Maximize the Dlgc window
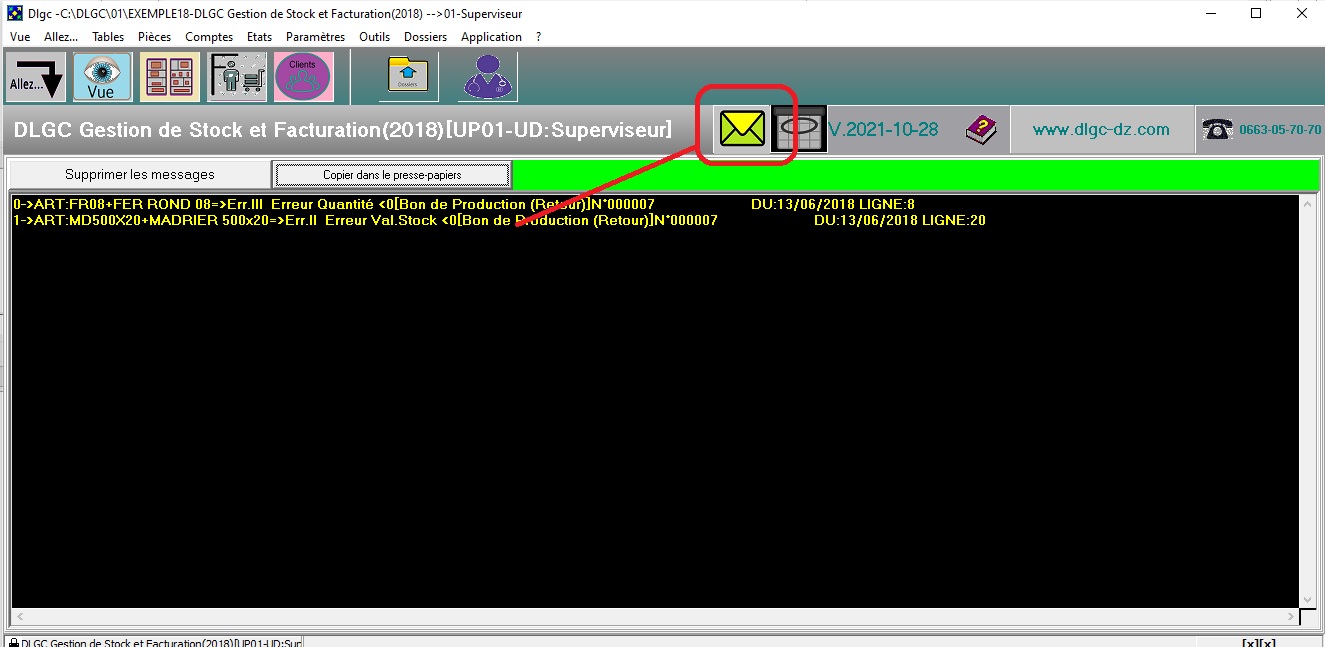This screenshot has height=647, width=1325. point(1256,14)
